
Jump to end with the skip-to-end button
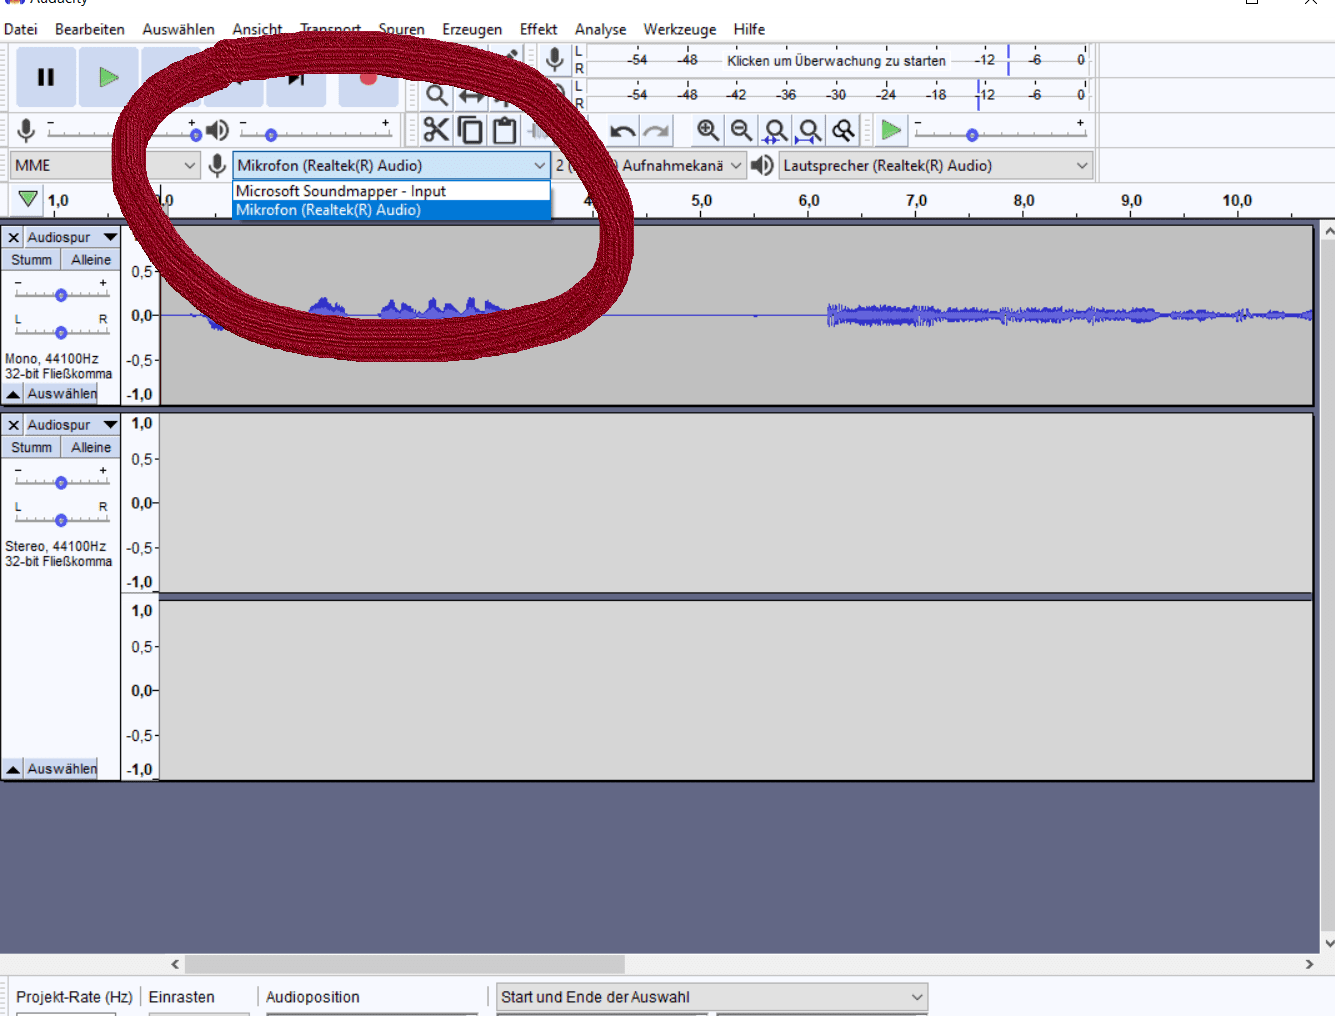point(296,78)
